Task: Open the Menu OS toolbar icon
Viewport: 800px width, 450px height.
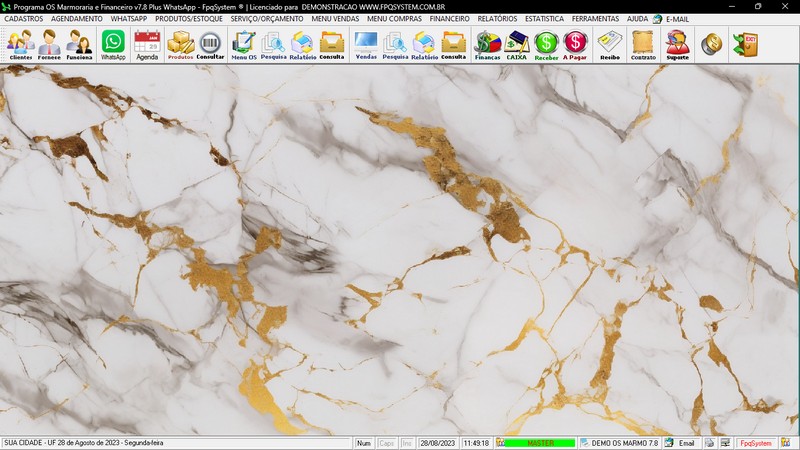Action: 244,45
